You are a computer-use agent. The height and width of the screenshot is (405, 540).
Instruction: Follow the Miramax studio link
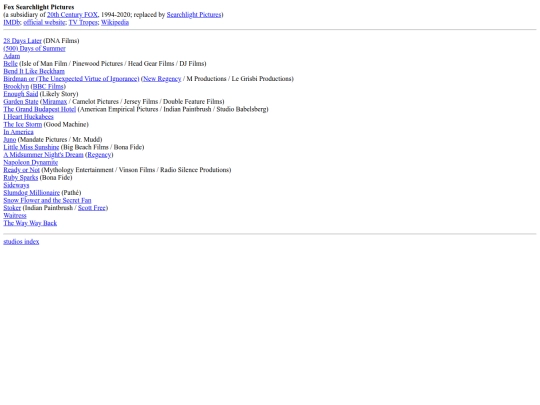[54, 102]
